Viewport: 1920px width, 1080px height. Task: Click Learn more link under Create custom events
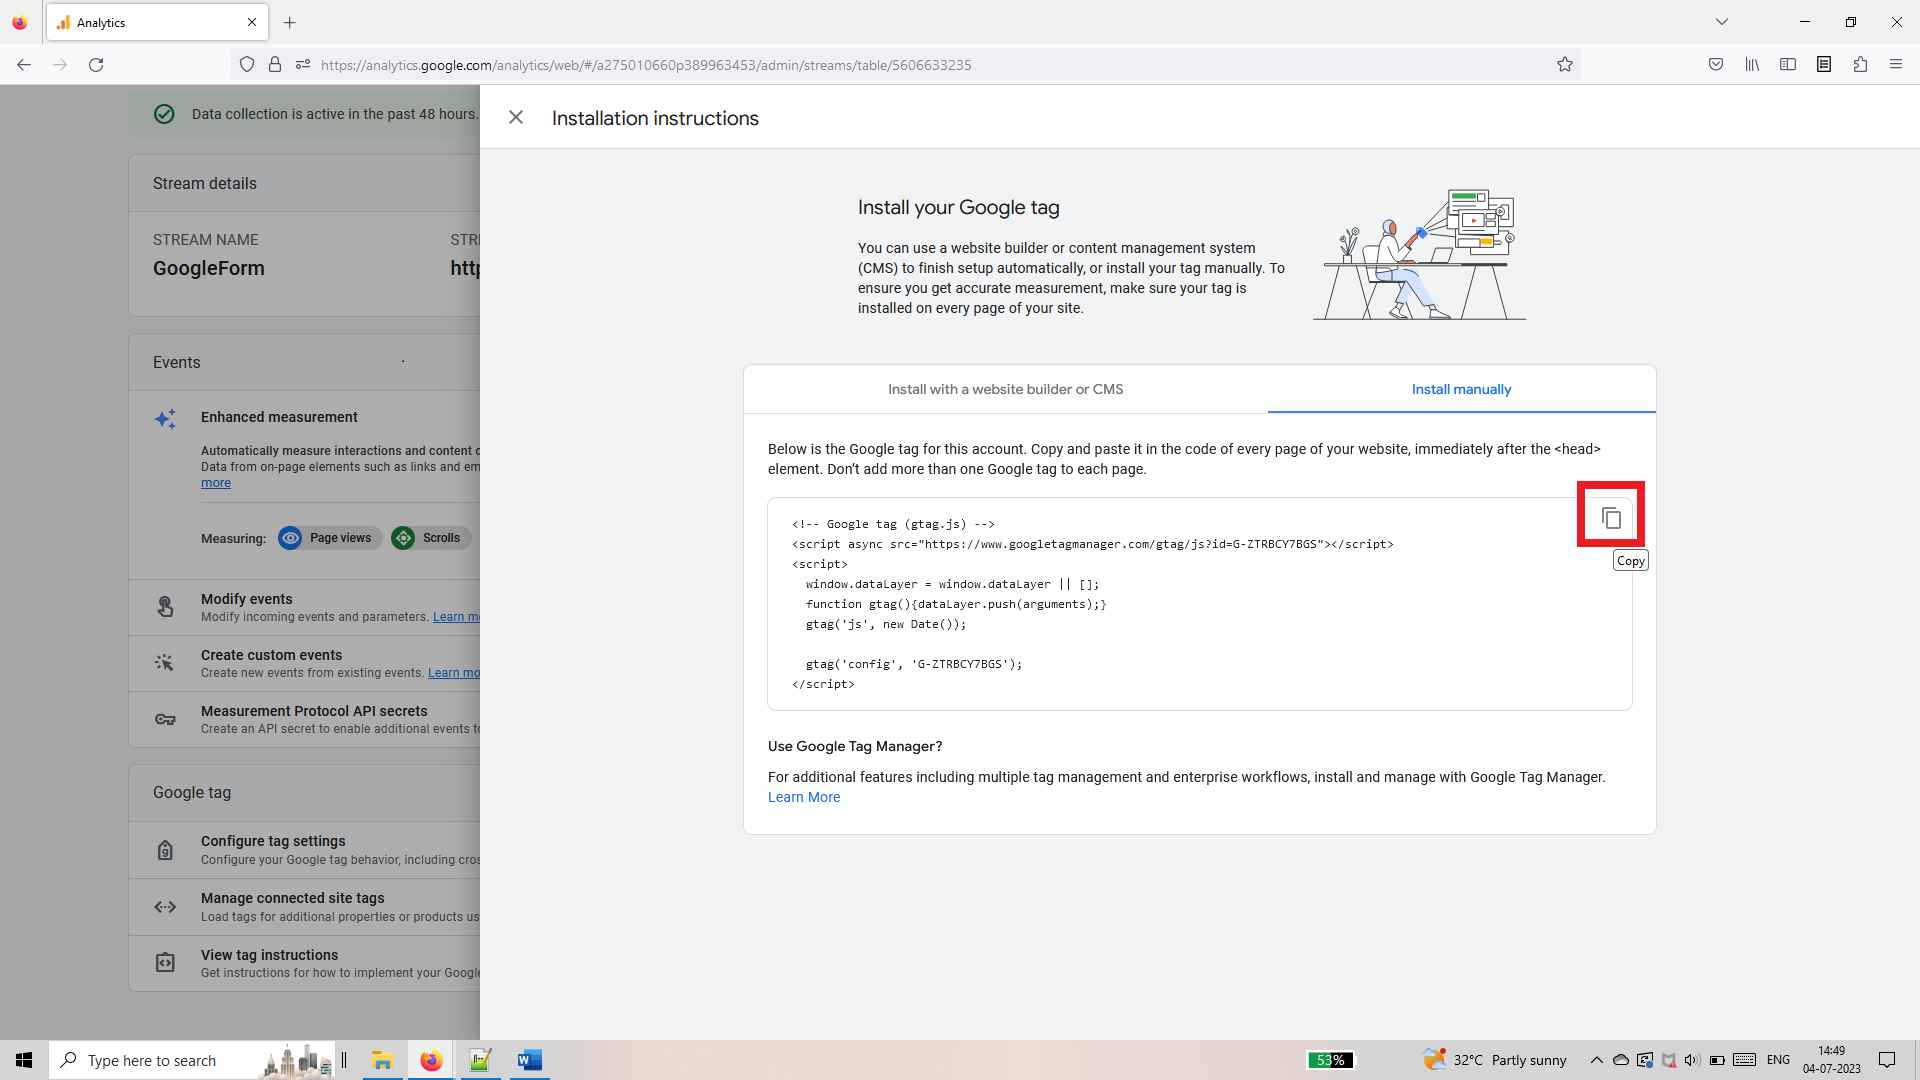coord(454,673)
